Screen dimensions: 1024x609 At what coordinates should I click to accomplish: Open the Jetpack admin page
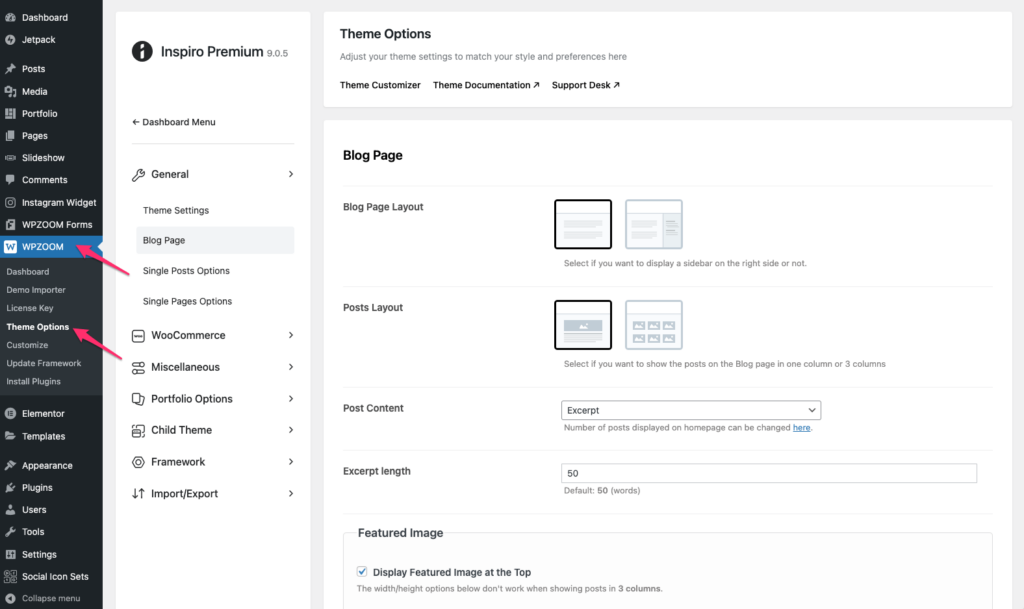click(x=41, y=39)
